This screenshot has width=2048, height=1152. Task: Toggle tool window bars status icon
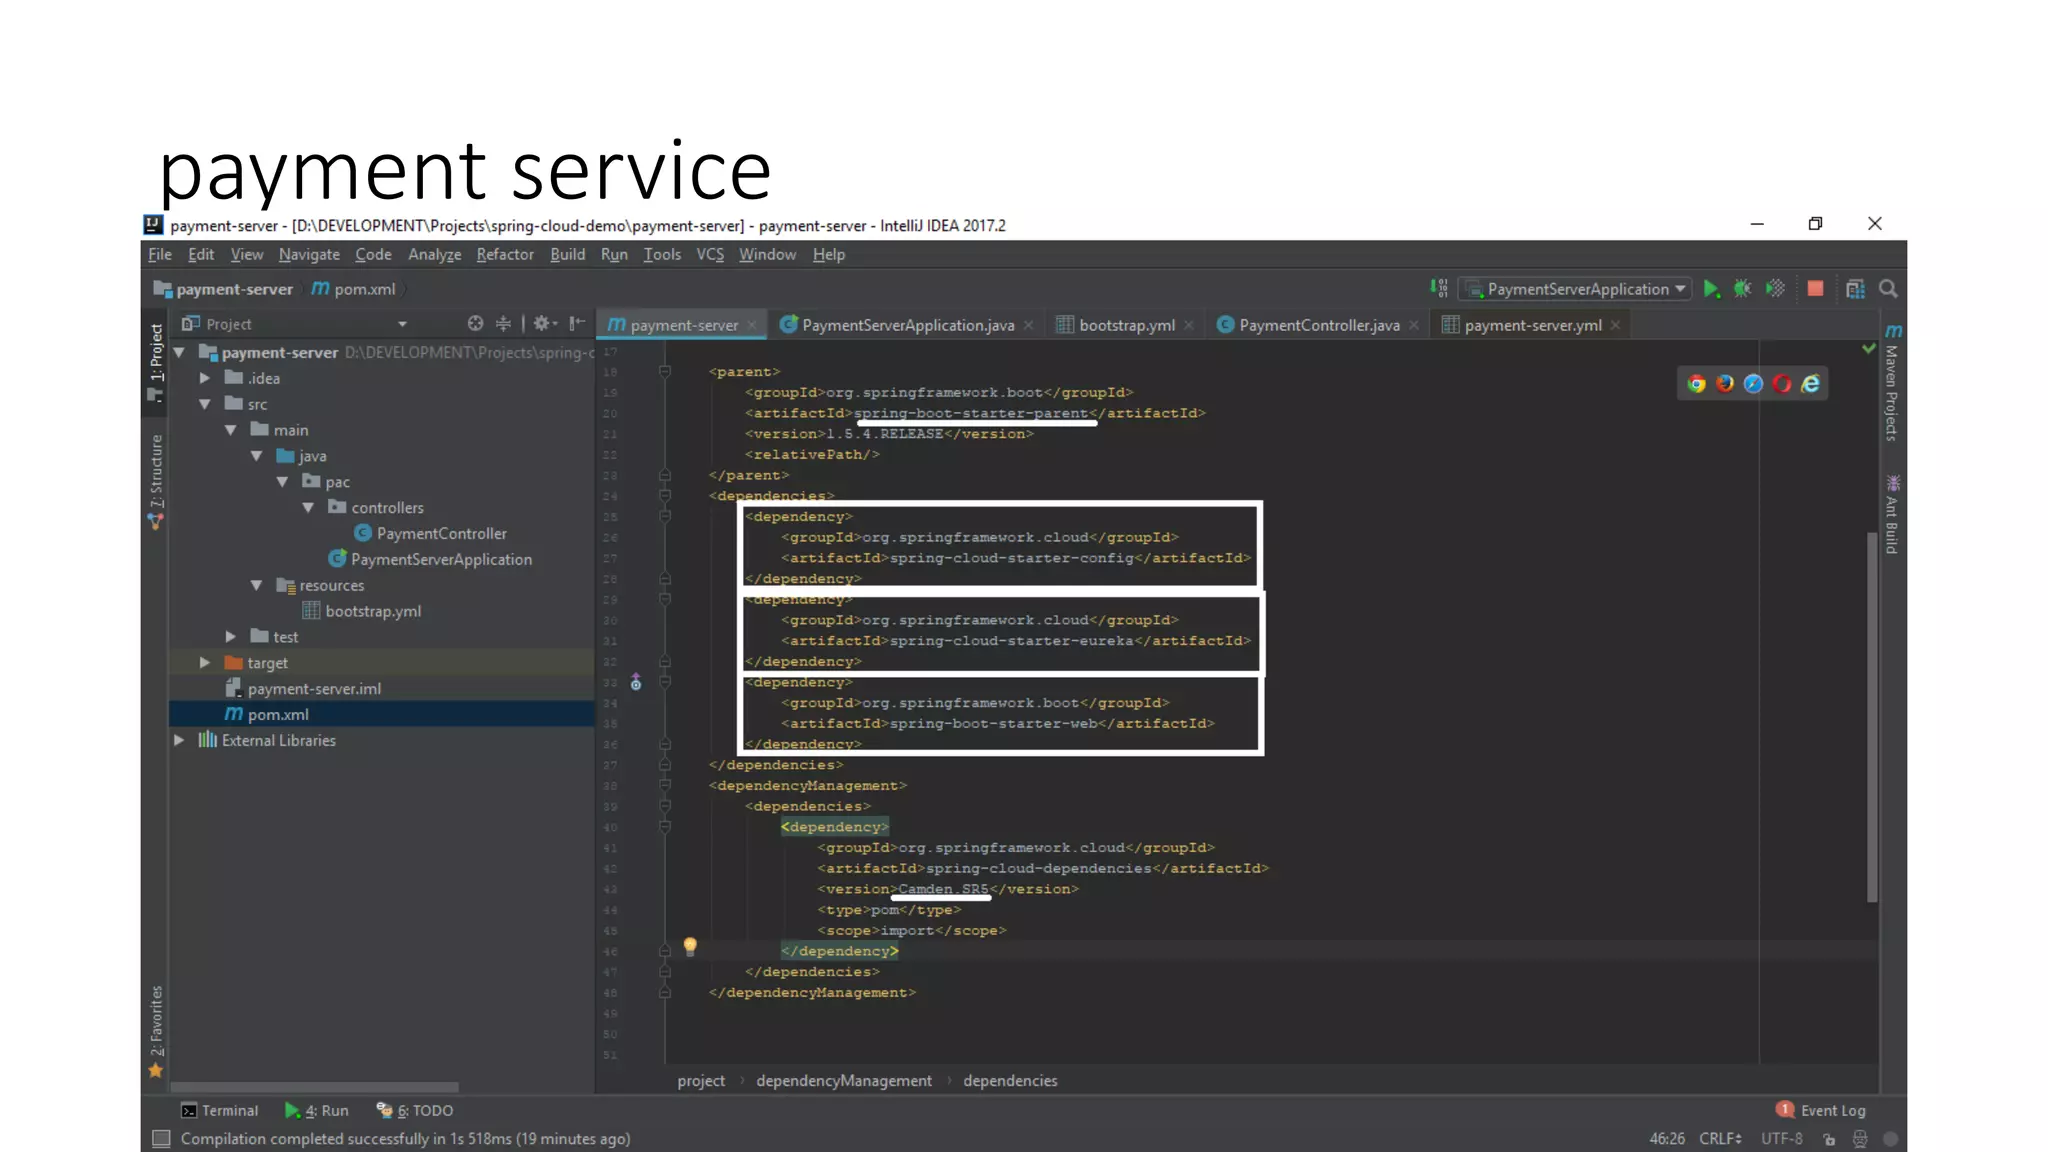161,1139
